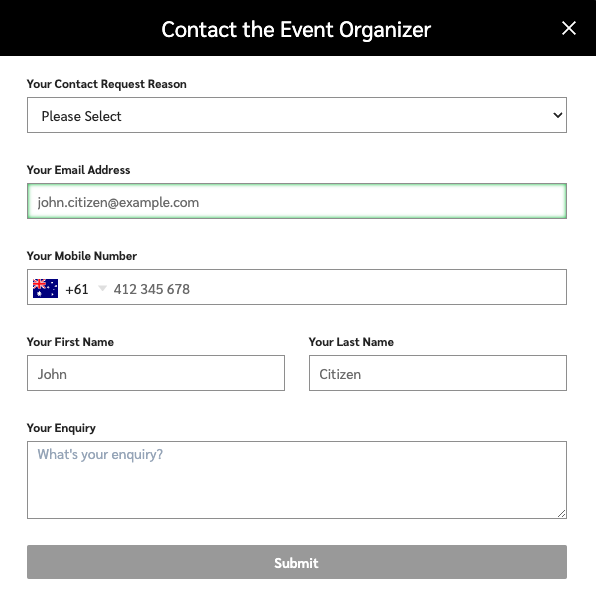Screen dimensions: 596x599
Task: Click into the mobile number field
Action: [338, 287]
